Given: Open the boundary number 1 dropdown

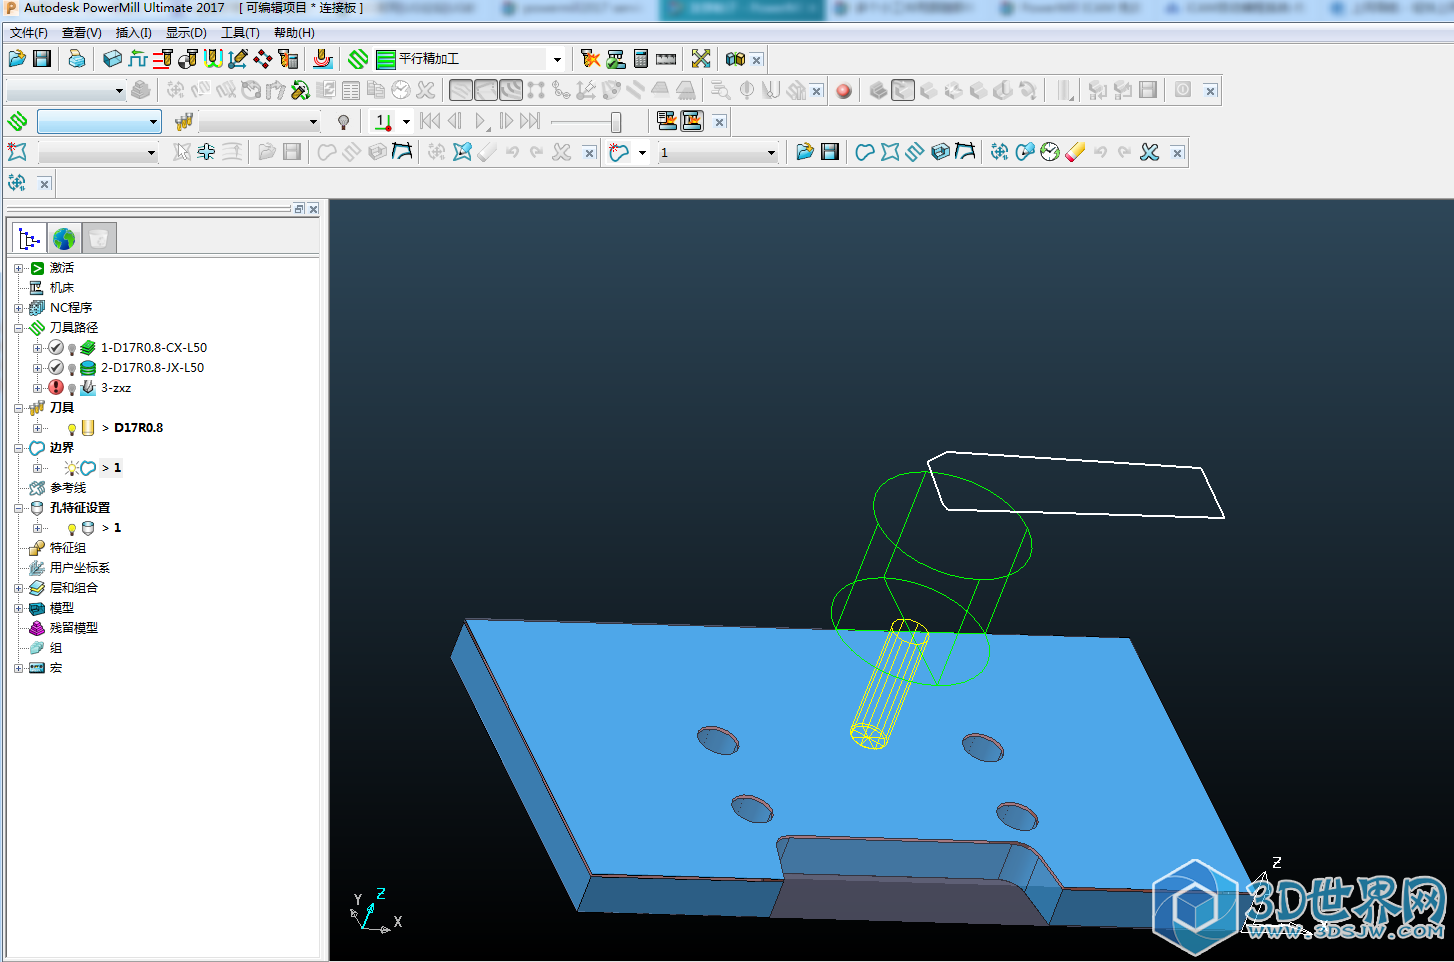Looking at the screenshot, I should 771,153.
